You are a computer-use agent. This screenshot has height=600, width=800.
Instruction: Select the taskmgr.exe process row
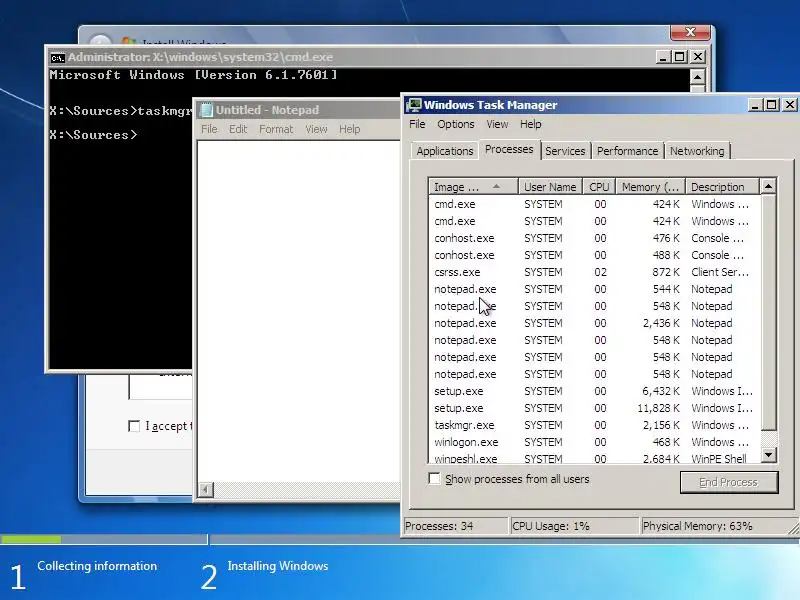coord(594,425)
